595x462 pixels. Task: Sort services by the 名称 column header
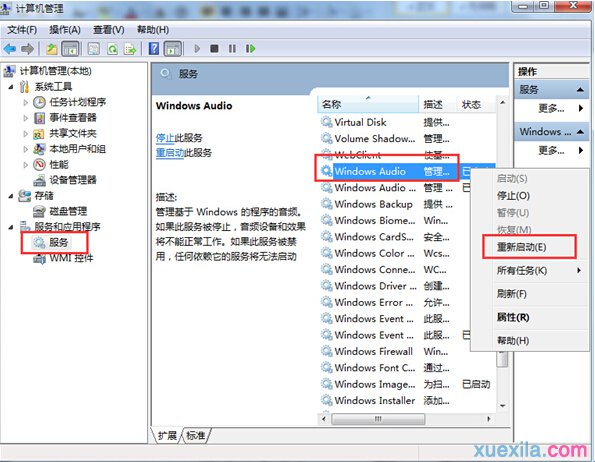[368, 104]
